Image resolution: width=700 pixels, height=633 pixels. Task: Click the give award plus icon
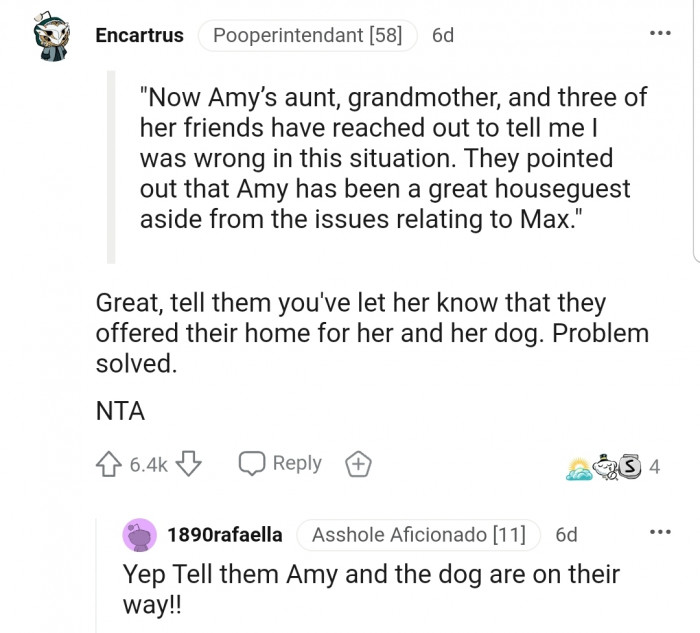tap(357, 464)
